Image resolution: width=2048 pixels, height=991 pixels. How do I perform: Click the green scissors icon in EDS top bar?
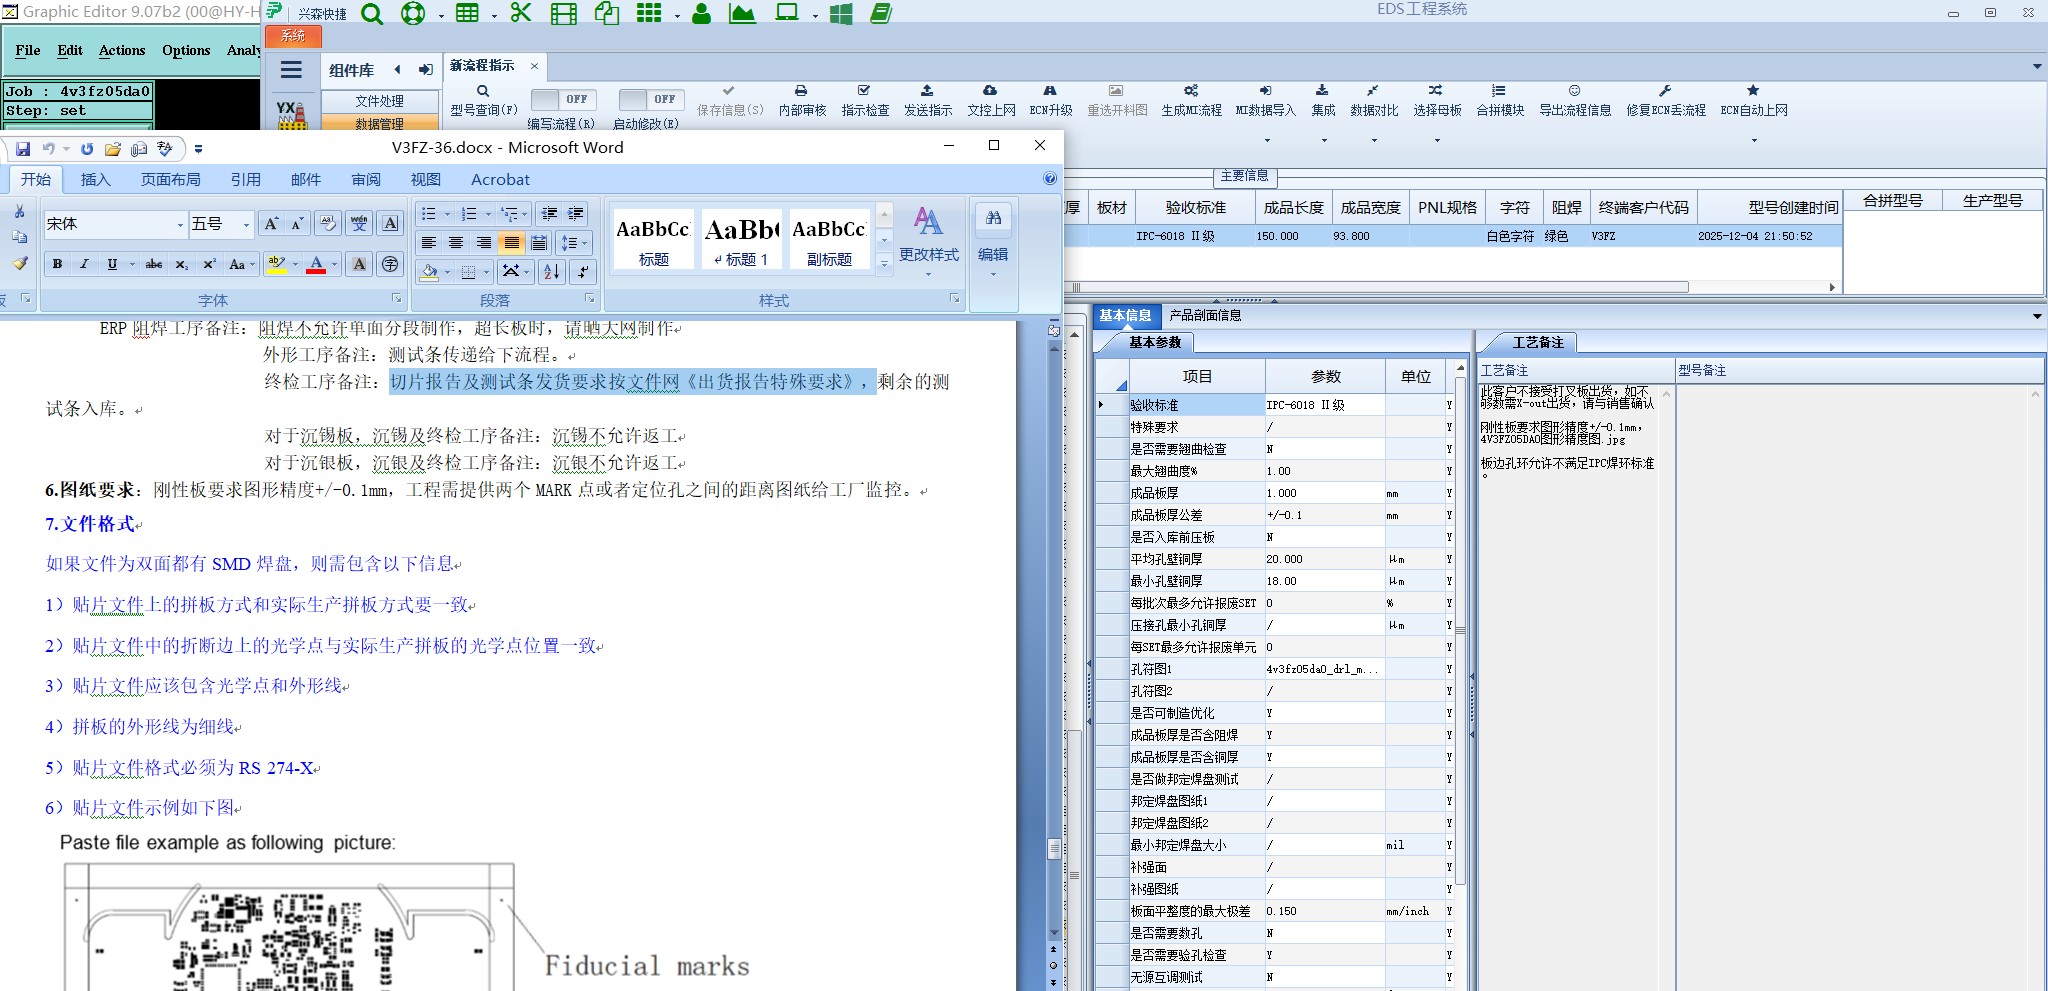pos(520,13)
